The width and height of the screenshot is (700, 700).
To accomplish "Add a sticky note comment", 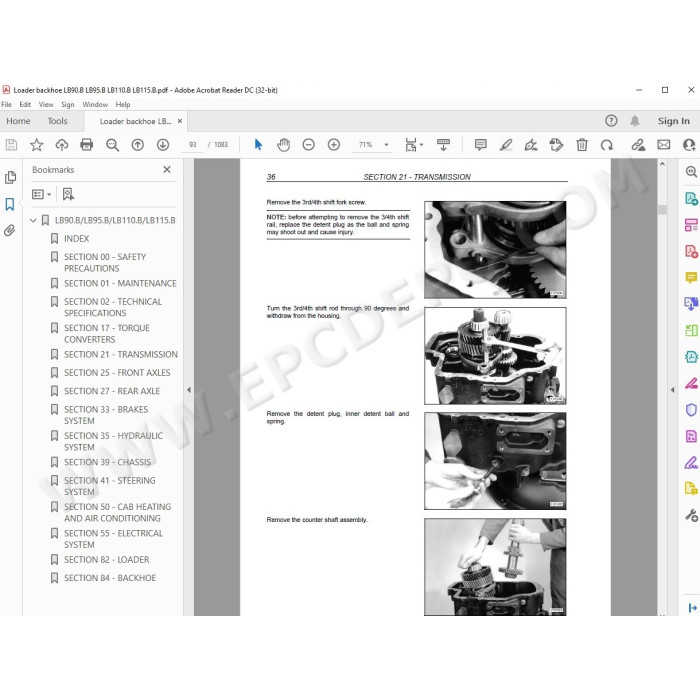I will click(481, 145).
